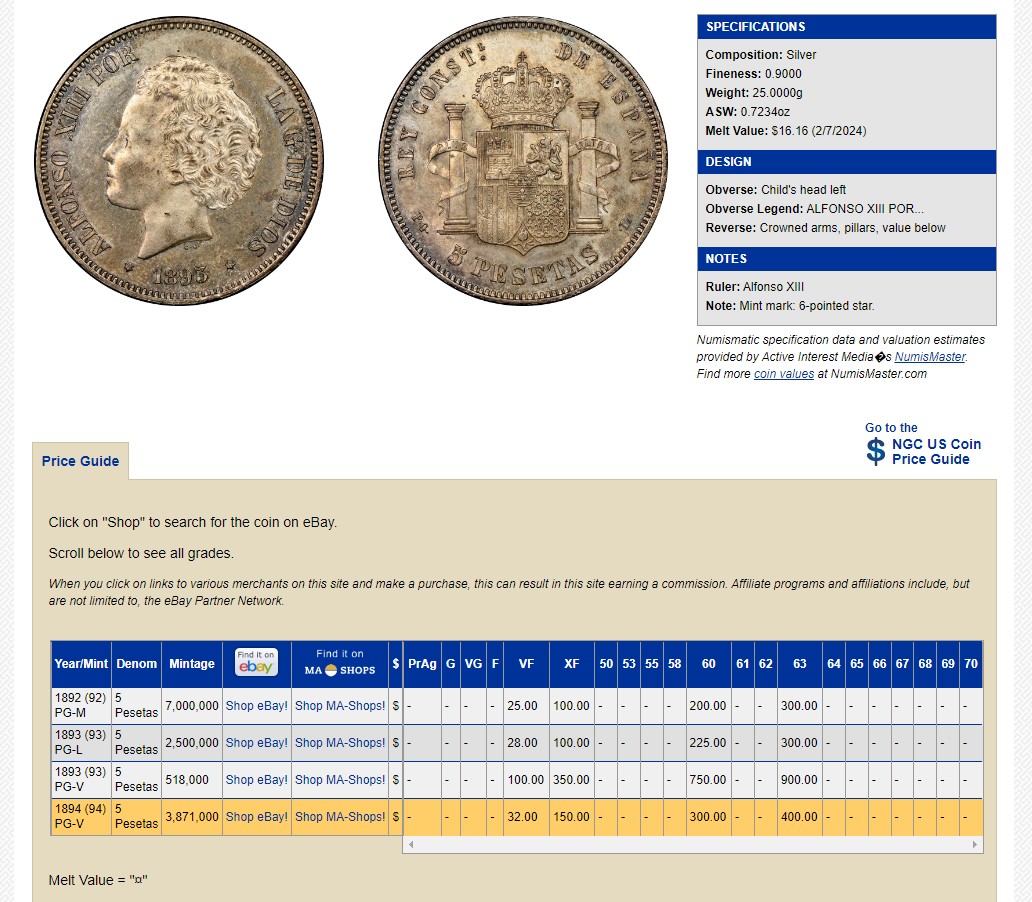This screenshot has width=1032, height=902.
Task: Click the dollar sign NGC price guide icon
Action: point(876,451)
